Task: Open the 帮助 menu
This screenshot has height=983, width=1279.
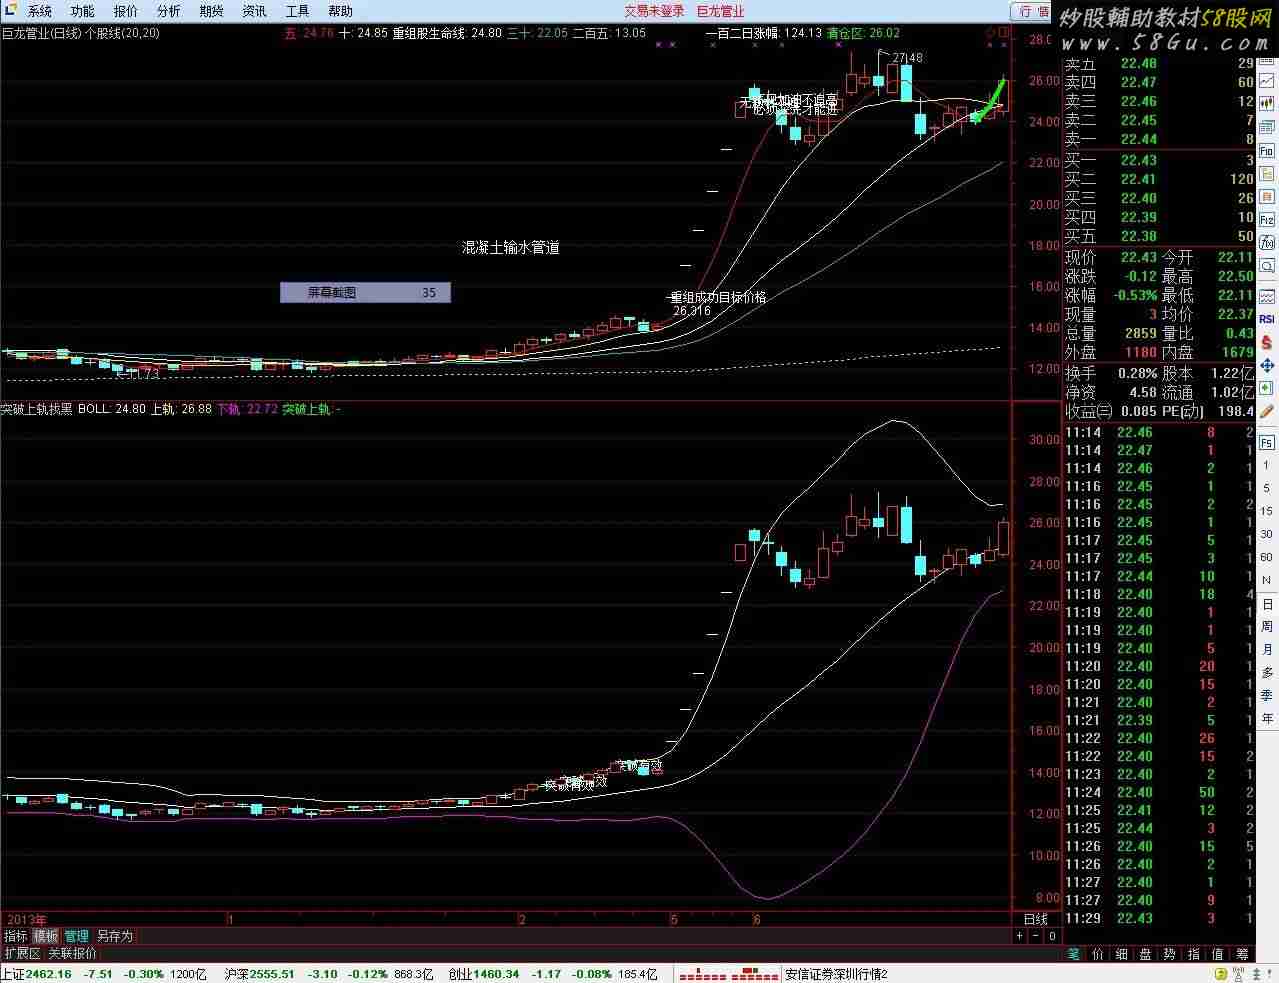Action: click(340, 11)
